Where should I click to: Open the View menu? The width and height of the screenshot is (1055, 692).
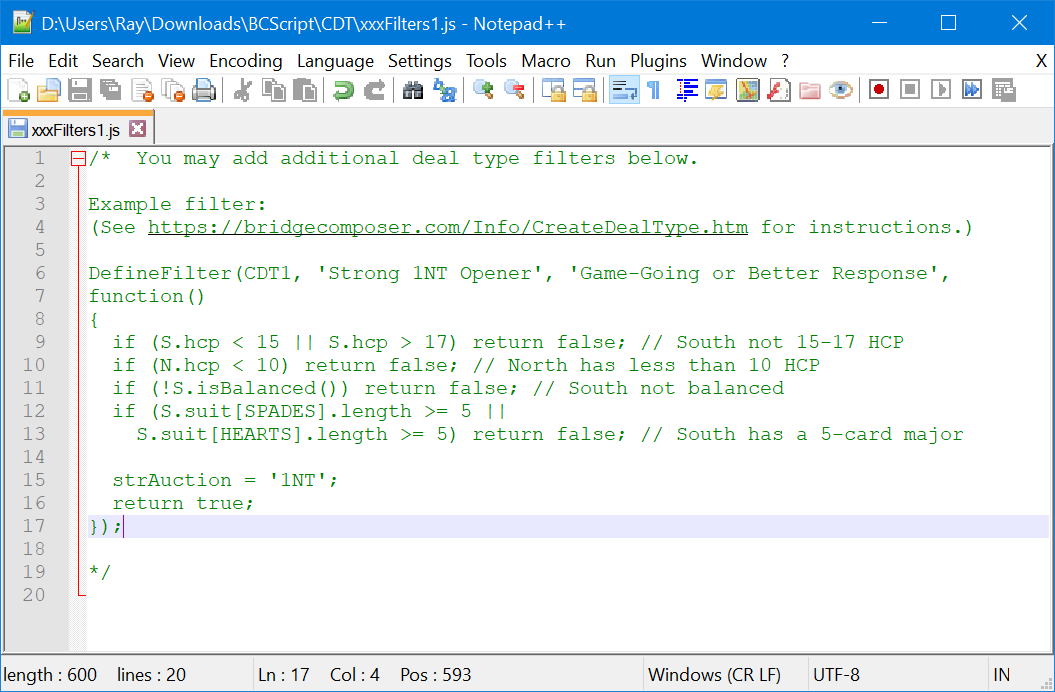click(x=176, y=61)
